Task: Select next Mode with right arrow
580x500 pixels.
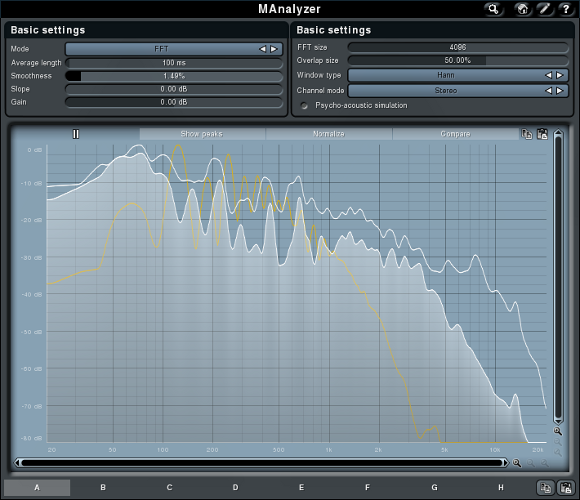Action: (274, 49)
